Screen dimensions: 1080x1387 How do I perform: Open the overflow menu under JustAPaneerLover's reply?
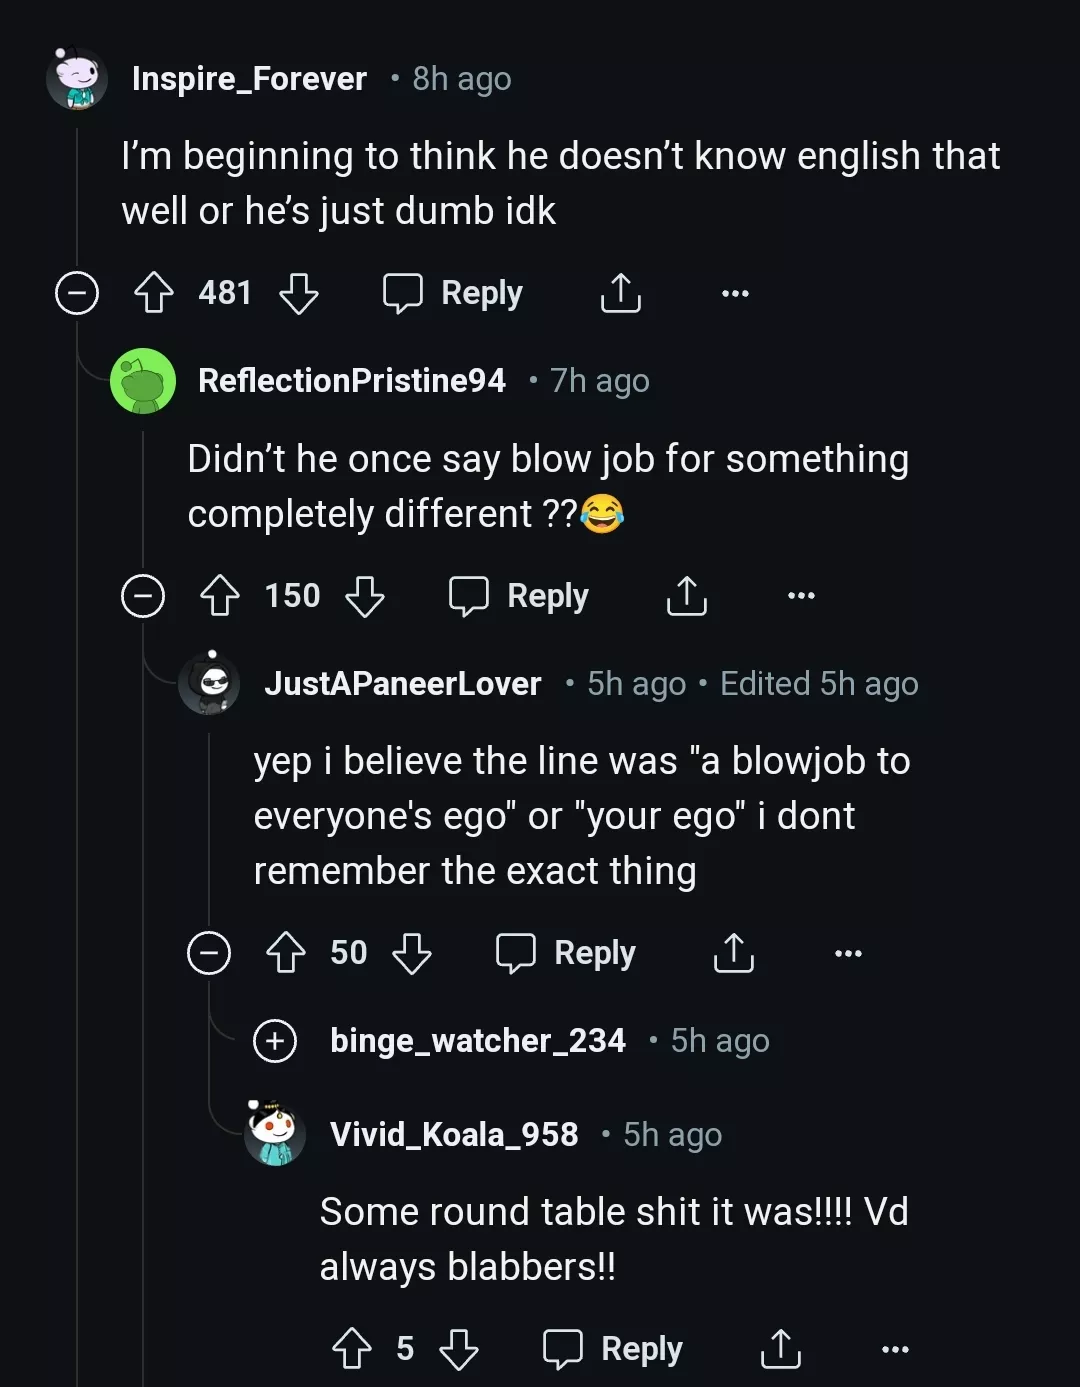(x=847, y=953)
